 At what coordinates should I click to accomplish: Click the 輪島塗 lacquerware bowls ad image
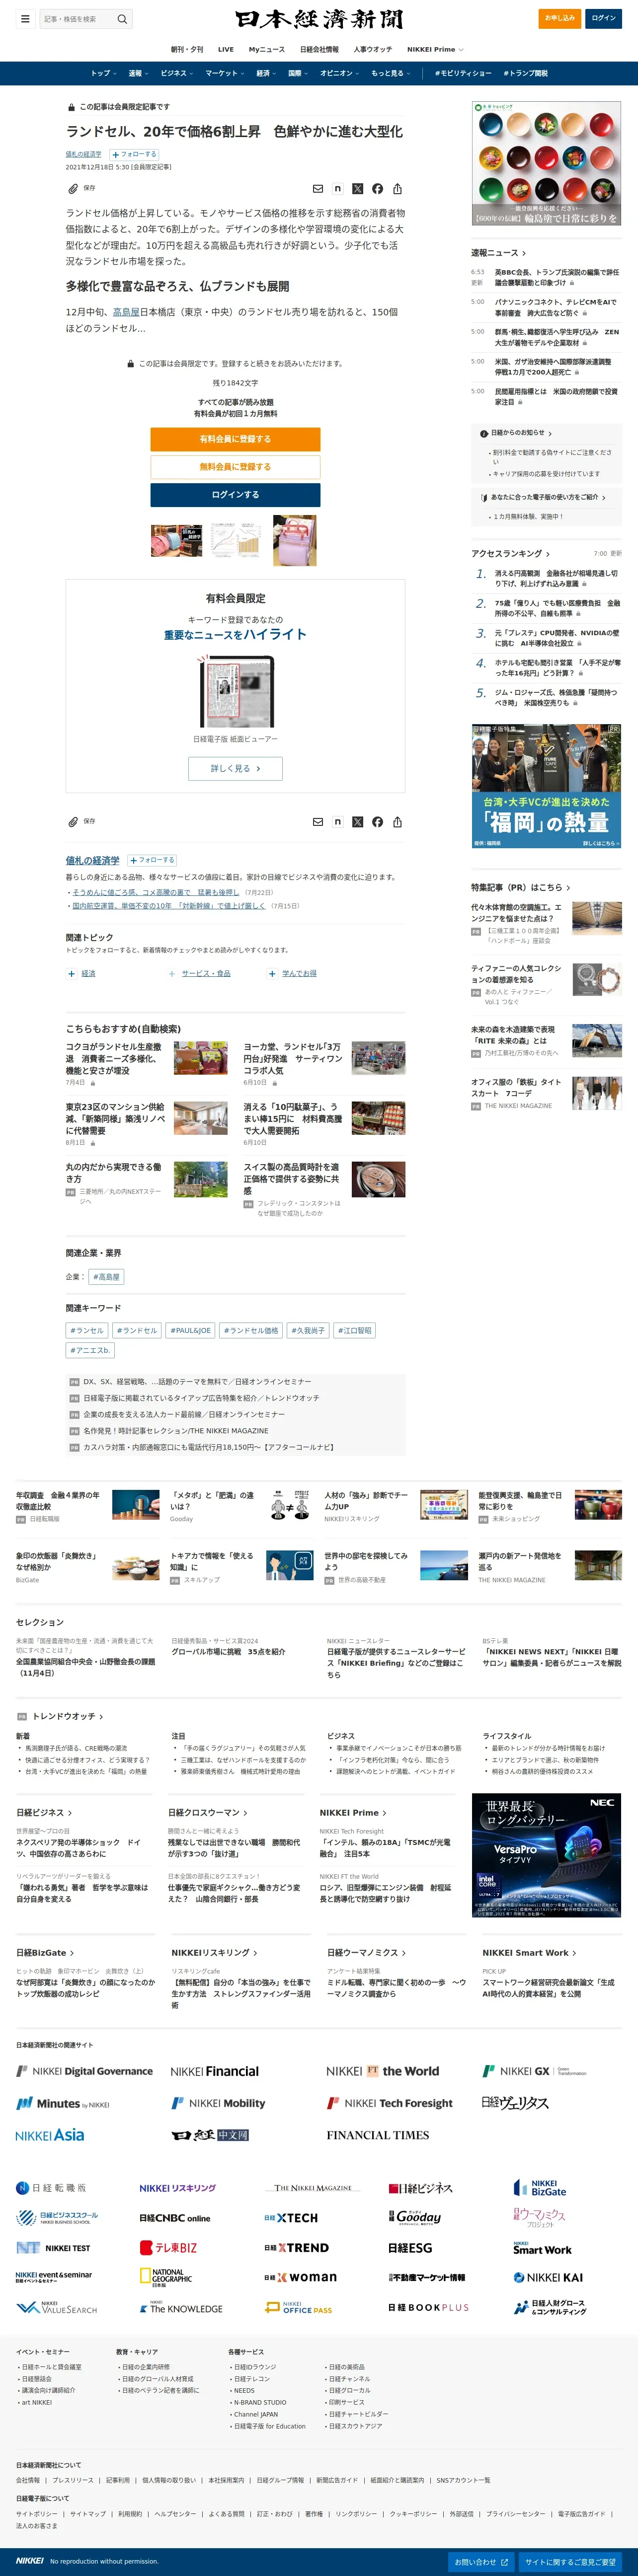pyautogui.click(x=546, y=163)
